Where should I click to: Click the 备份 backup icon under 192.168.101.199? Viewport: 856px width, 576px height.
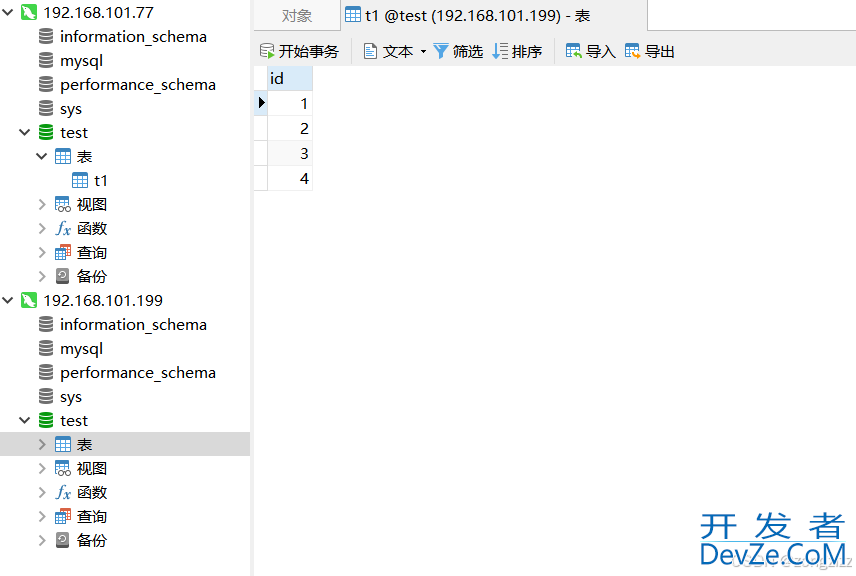point(63,541)
